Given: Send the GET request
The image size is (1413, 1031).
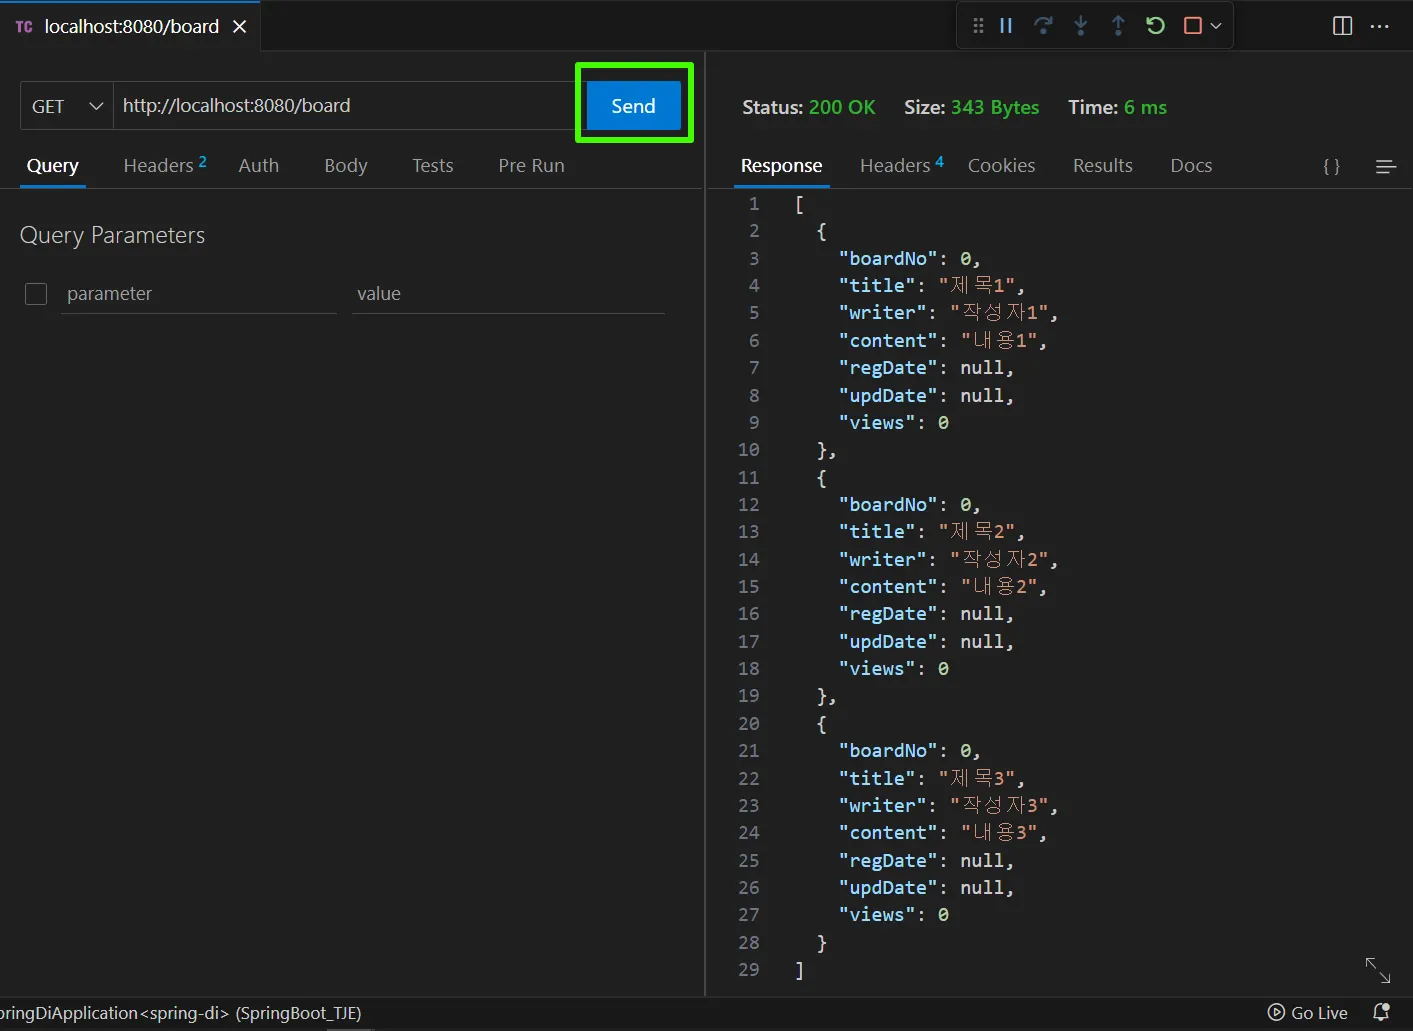Looking at the screenshot, I should coord(633,106).
